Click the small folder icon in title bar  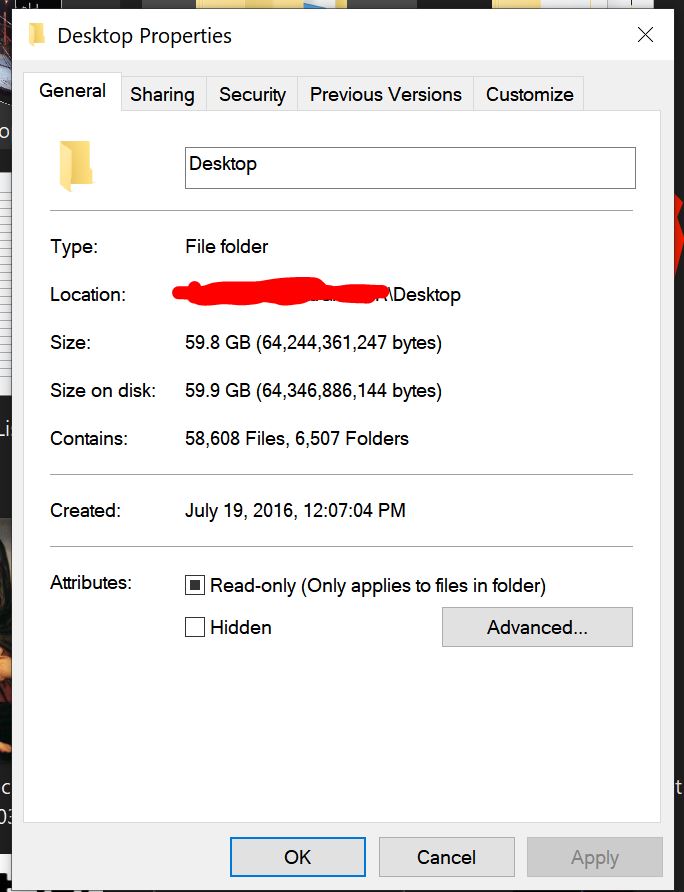click(37, 34)
